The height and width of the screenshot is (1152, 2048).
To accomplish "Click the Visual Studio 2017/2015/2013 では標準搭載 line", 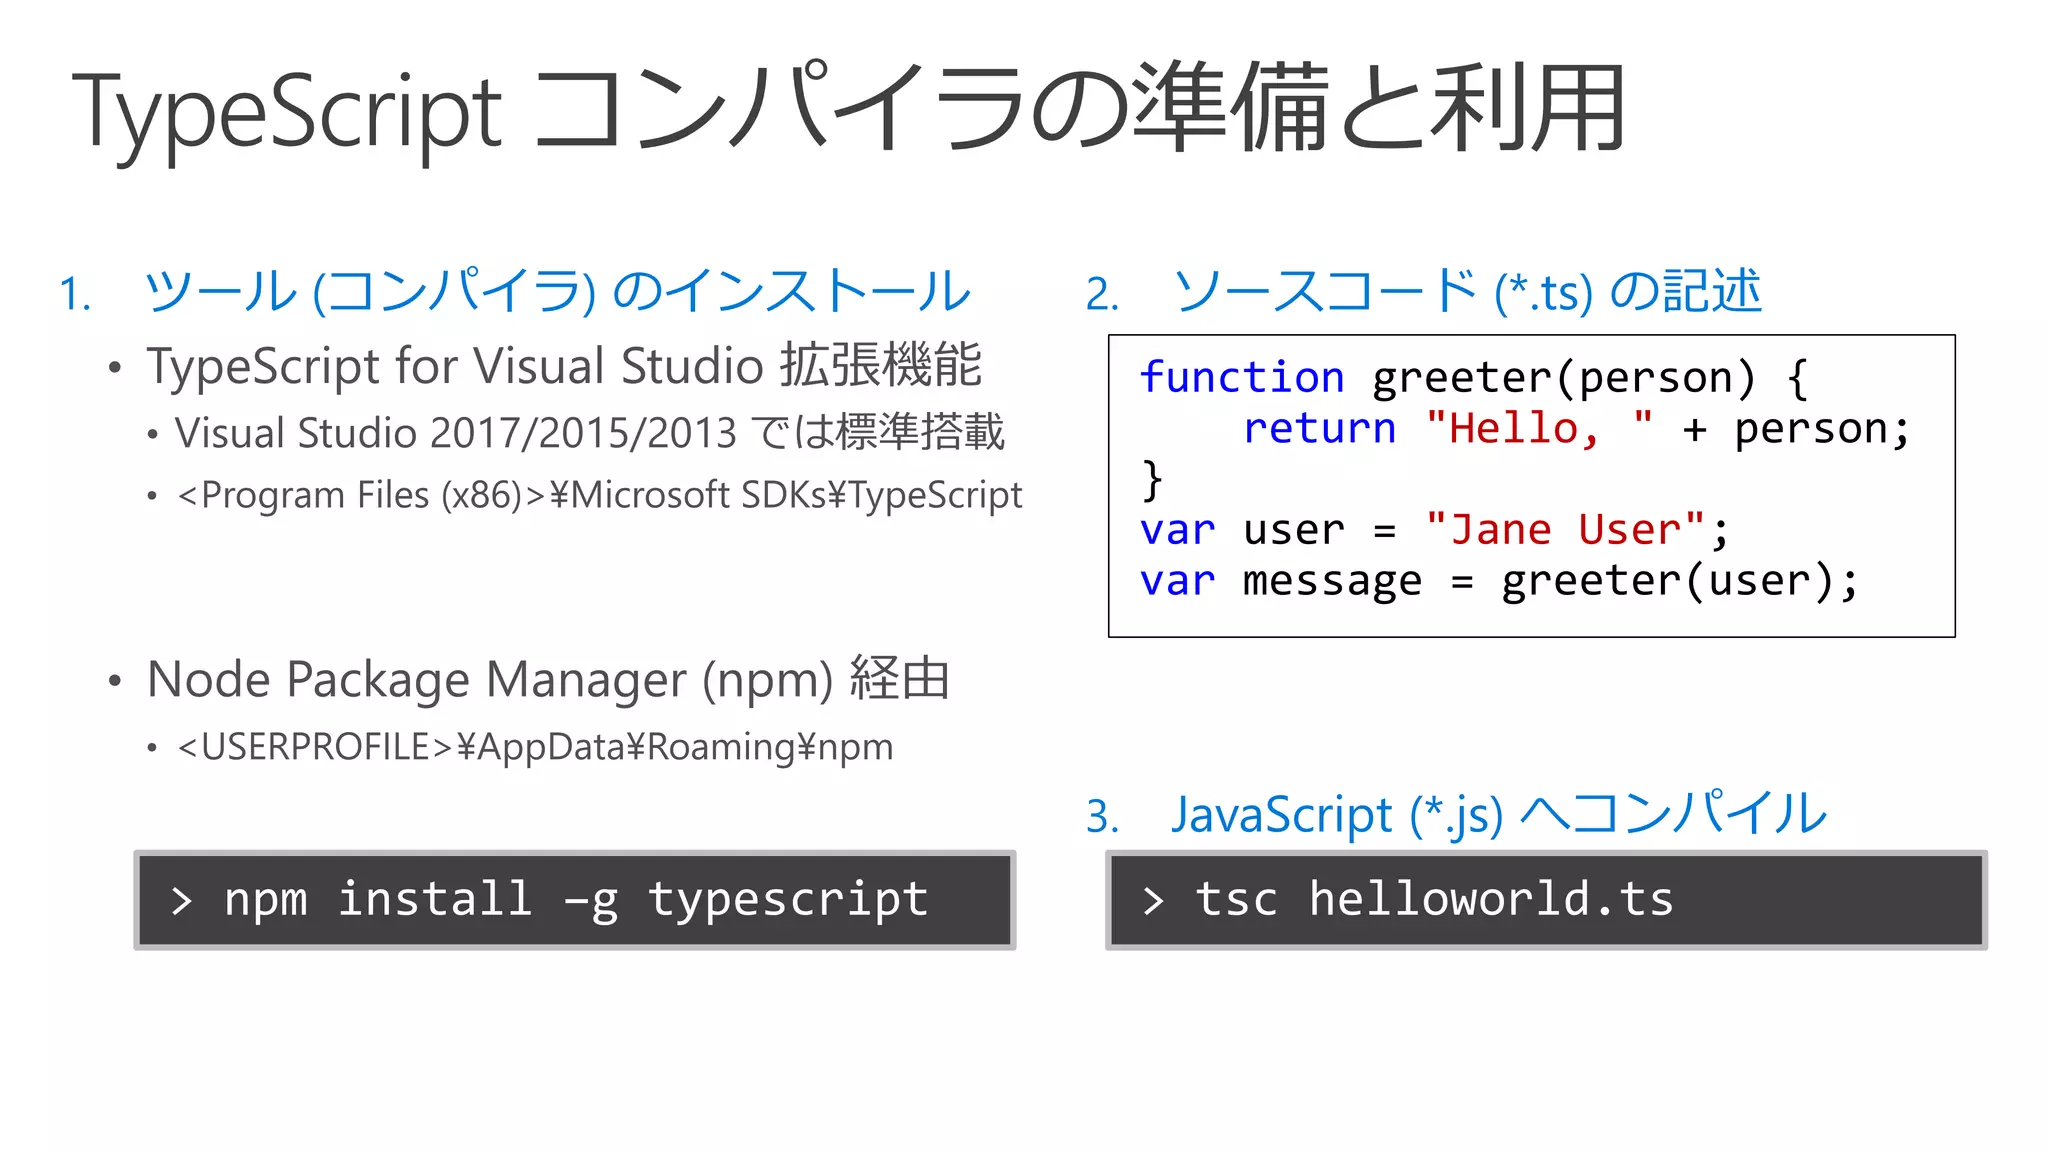I will (589, 433).
